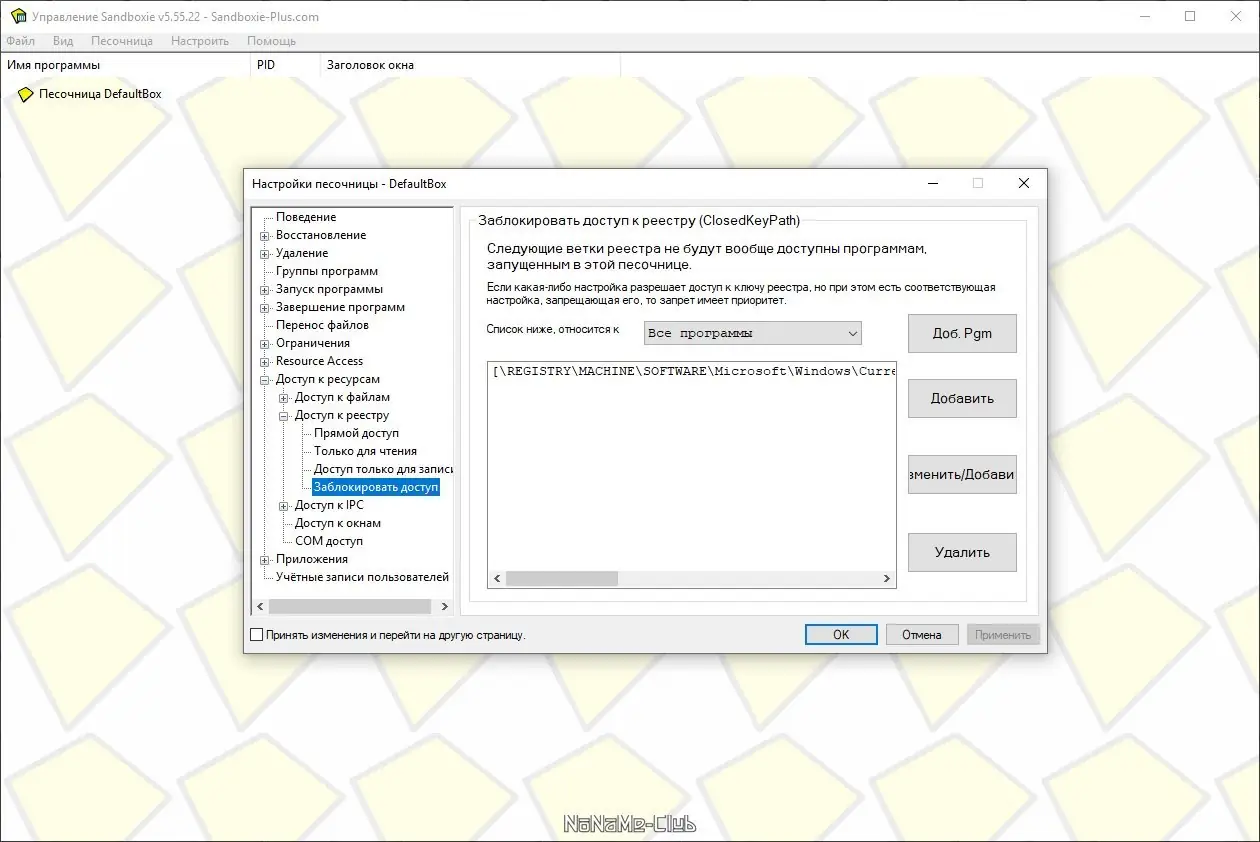Open the Песочница menu

coord(122,41)
